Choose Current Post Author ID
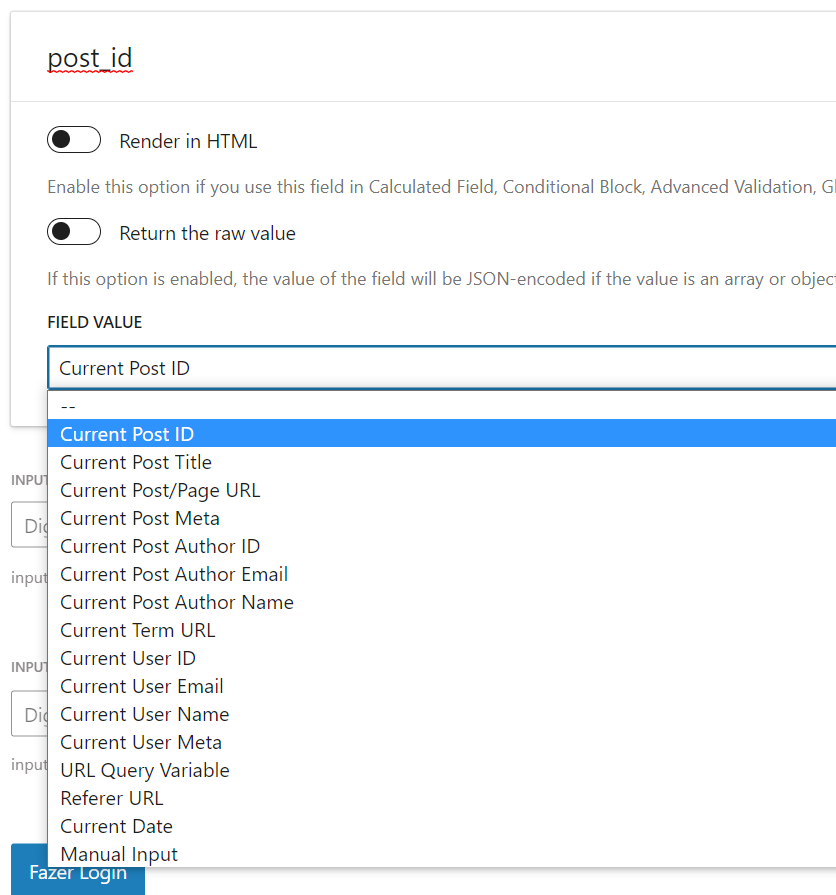The image size is (836, 895). click(159, 546)
